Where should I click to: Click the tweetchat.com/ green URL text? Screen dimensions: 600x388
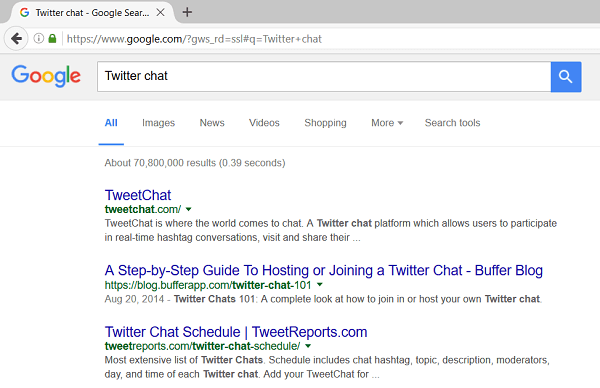coord(143,209)
